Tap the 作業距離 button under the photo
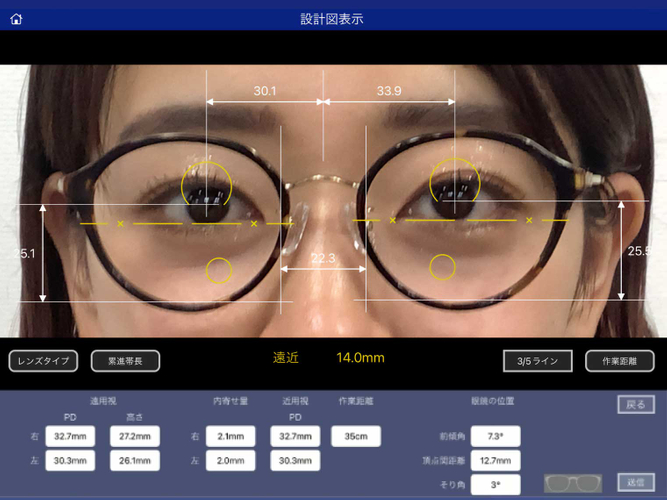This screenshot has height=500, width=667. (x=619, y=361)
